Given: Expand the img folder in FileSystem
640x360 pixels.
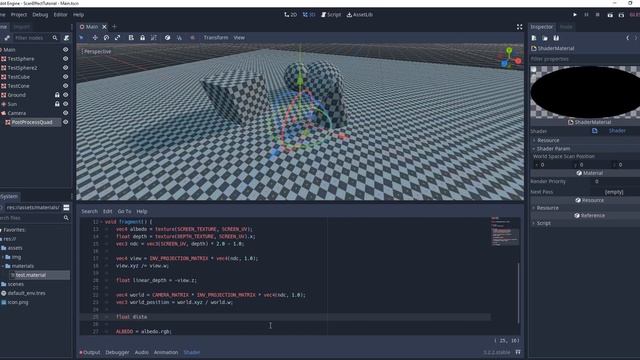Looking at the screenshot, I should [x=3, y=257].
